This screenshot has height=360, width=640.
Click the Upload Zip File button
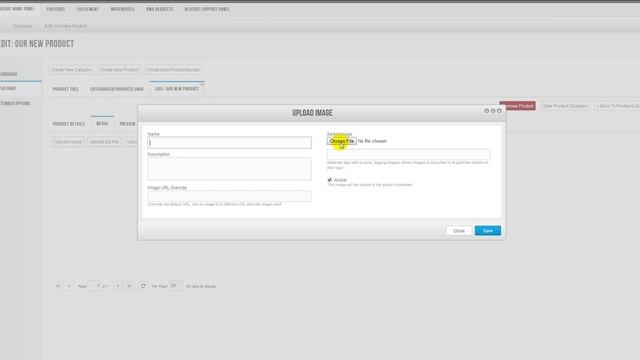coord(104,142)
